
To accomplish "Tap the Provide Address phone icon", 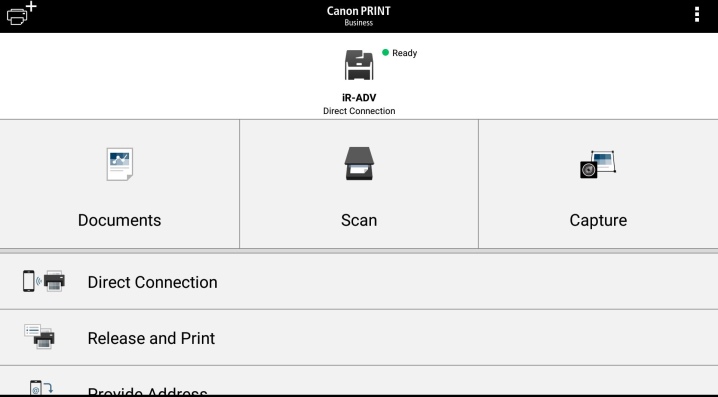I will pos(41,388).
